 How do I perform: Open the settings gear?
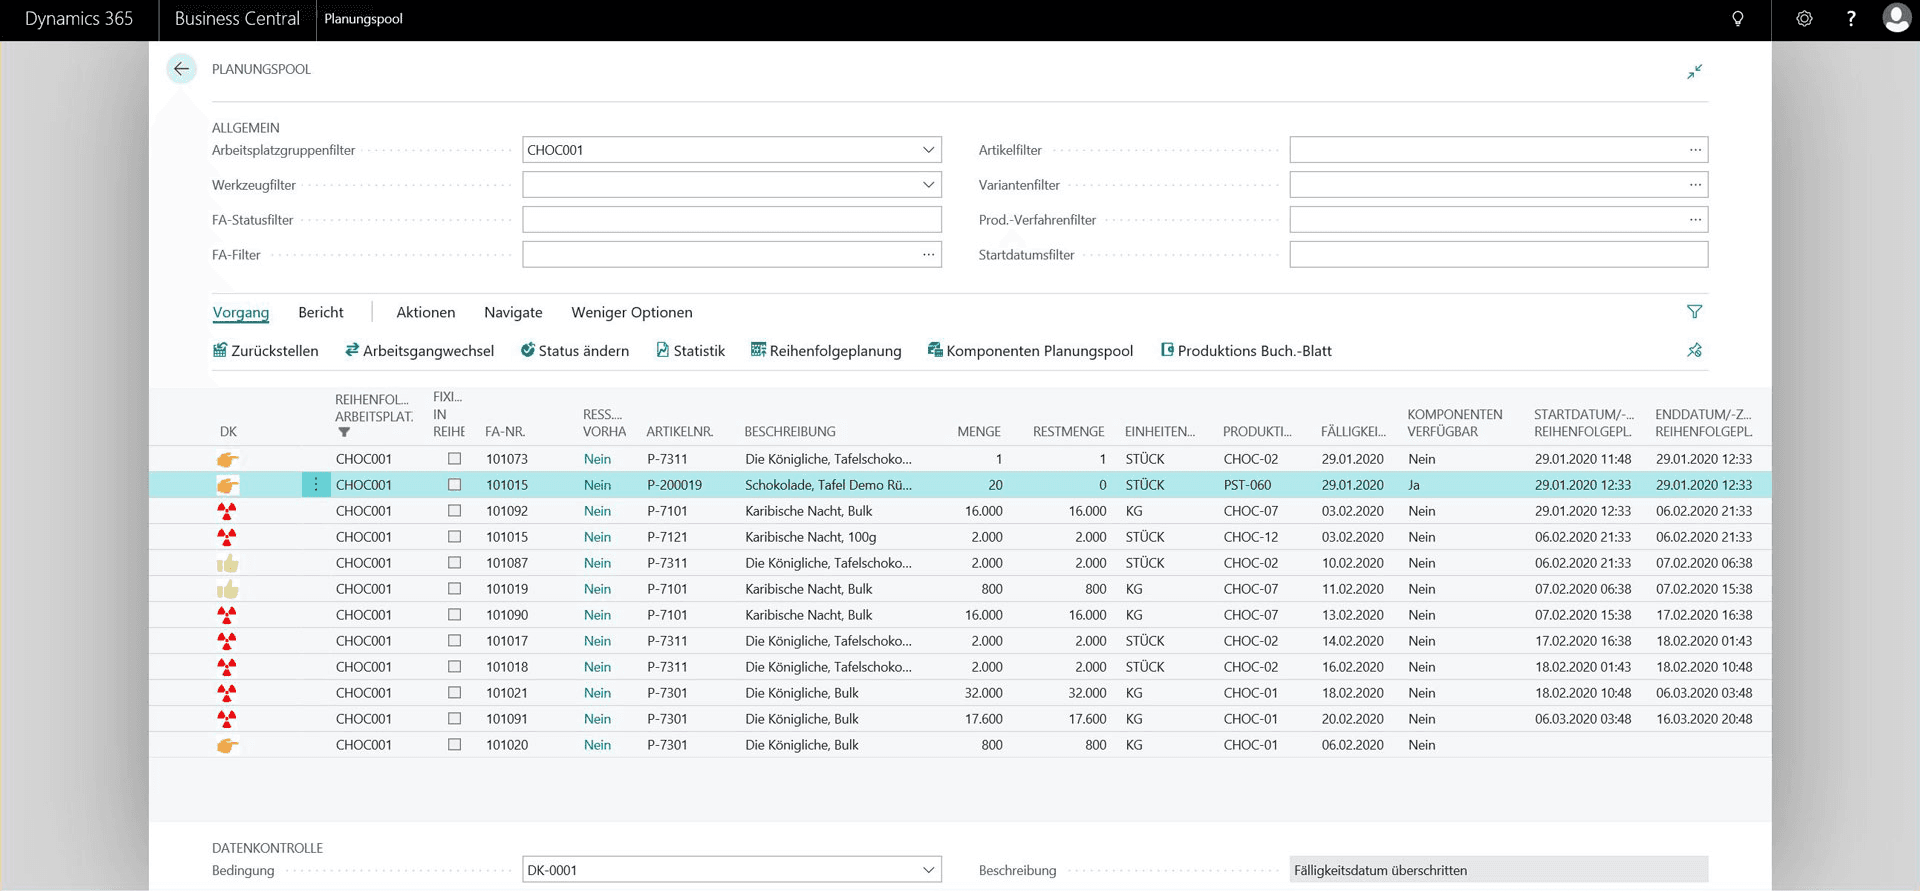1804,19
